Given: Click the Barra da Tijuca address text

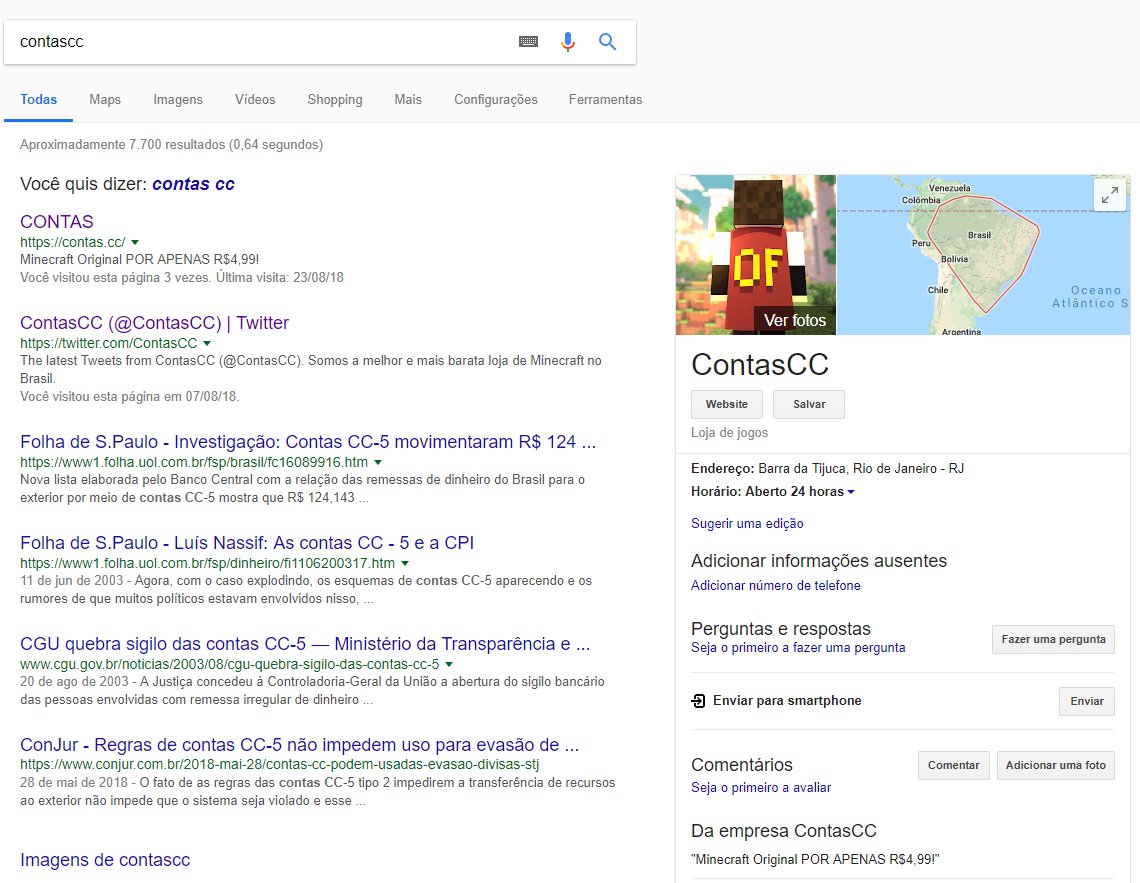Looking at the screenshot, I should coord(861,469).
